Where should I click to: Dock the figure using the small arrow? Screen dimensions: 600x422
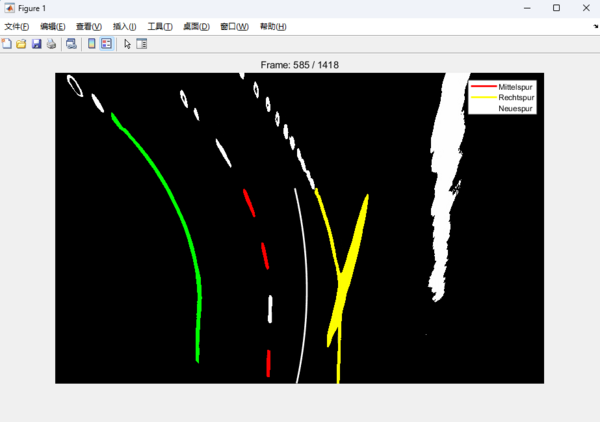pos(594,27)
